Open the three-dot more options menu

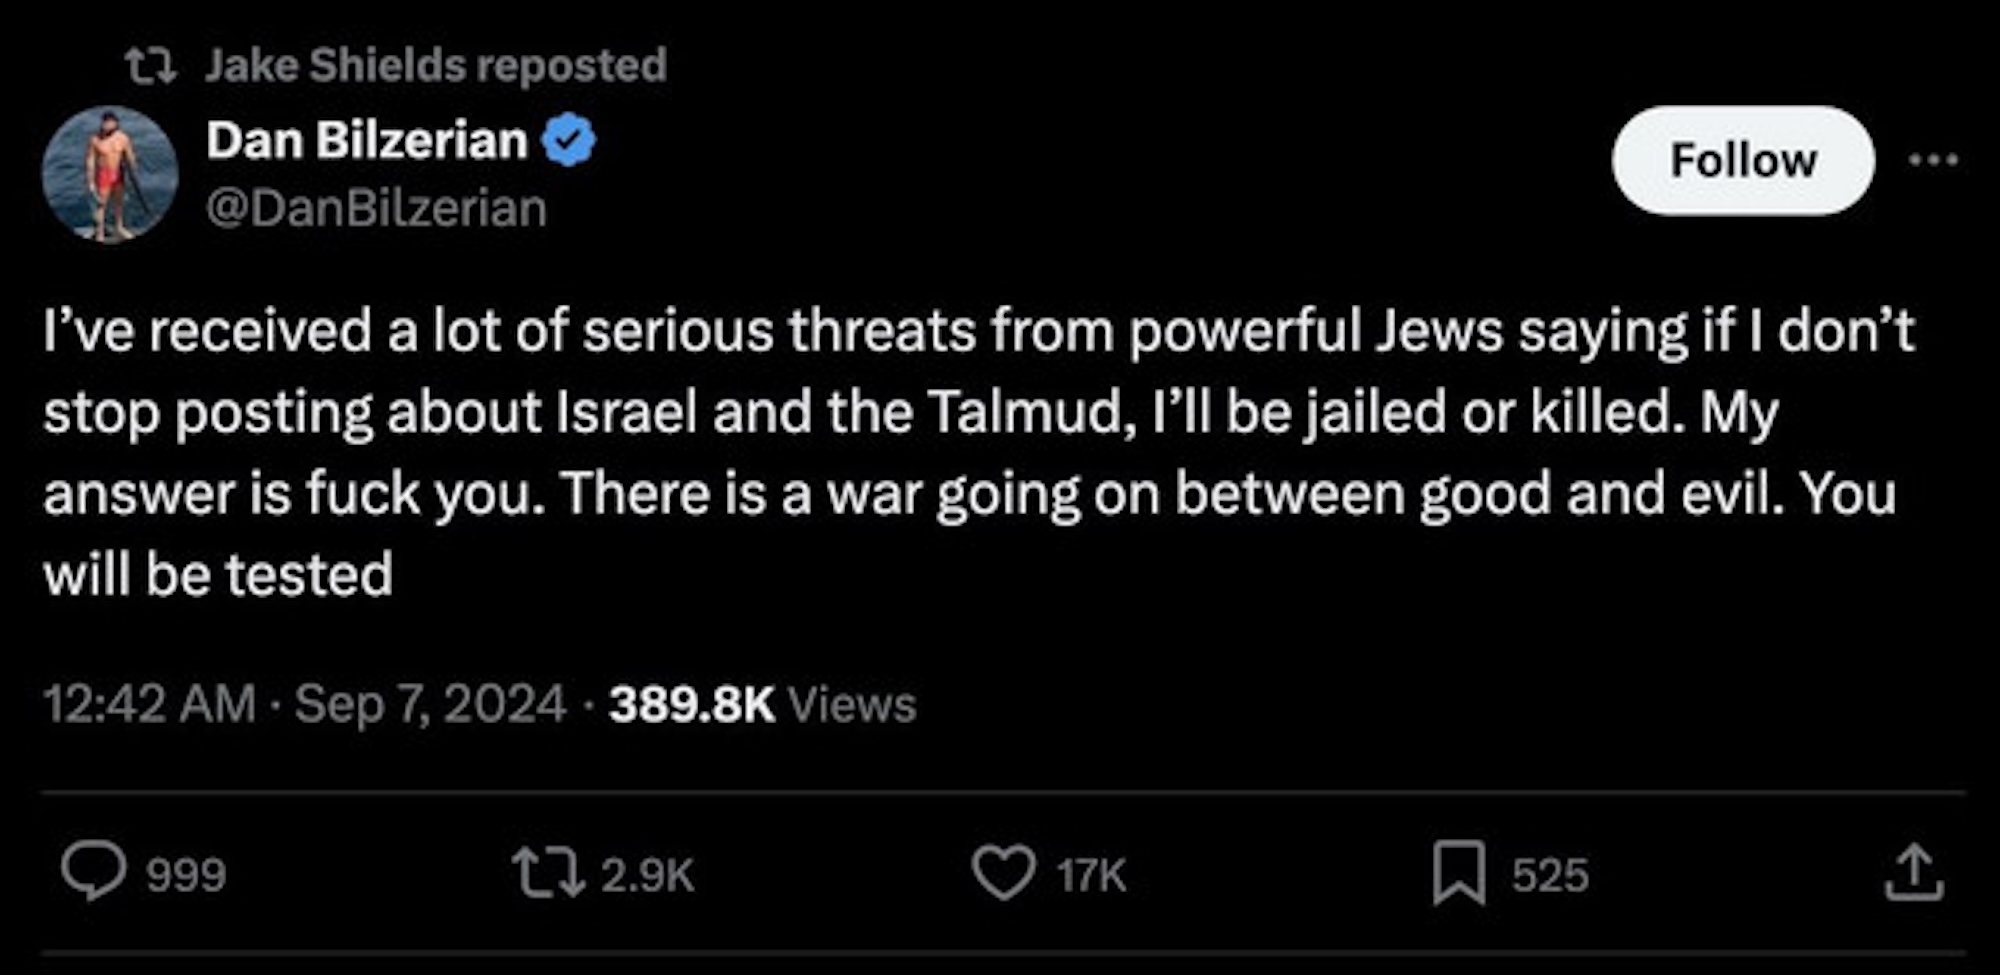1932,160
